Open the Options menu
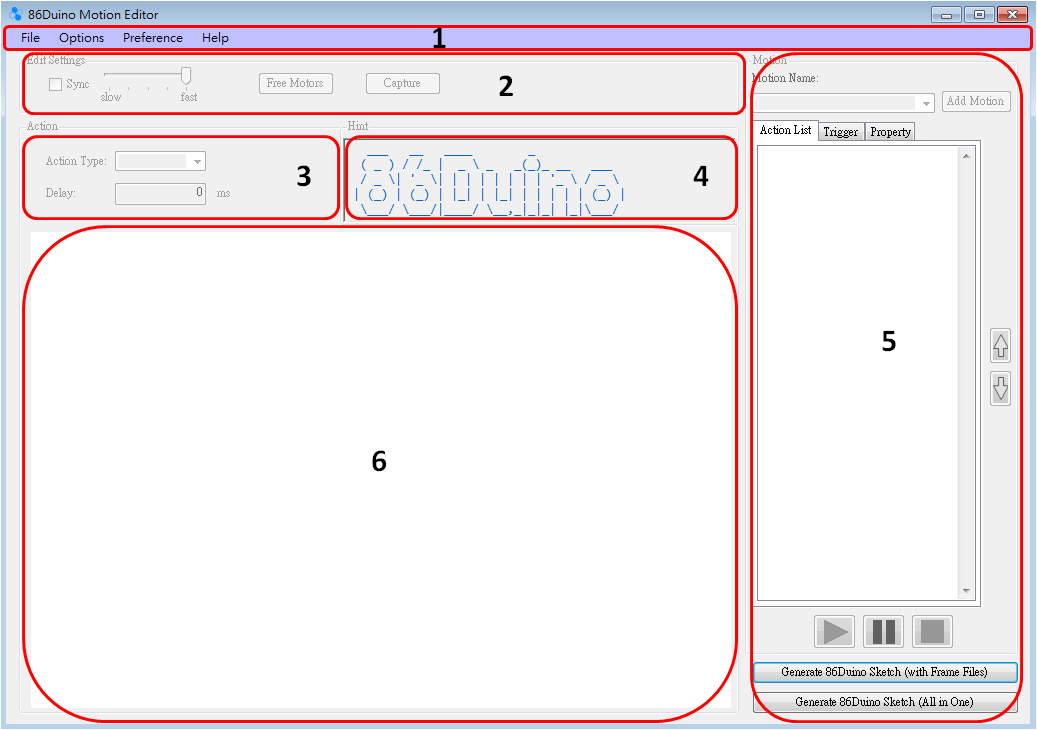This screenshot has width=1037, height=730. tap(81, 38)
